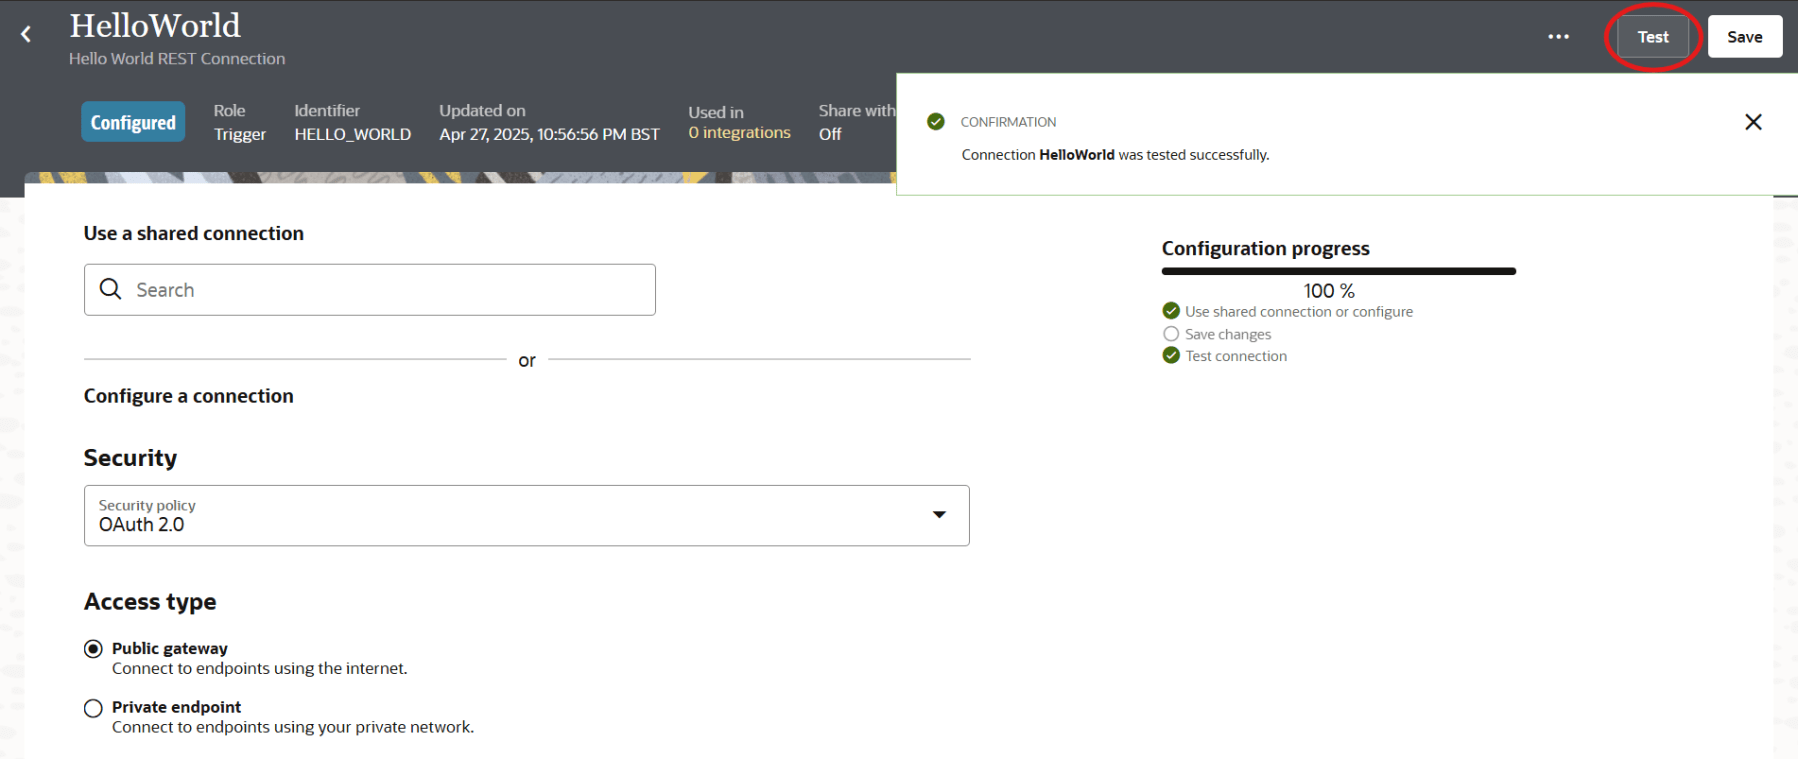The width and height of the screenshot is (1798, 759).
Task: Open the three-dot actions menu
Action: click(x=1558, y=37)
